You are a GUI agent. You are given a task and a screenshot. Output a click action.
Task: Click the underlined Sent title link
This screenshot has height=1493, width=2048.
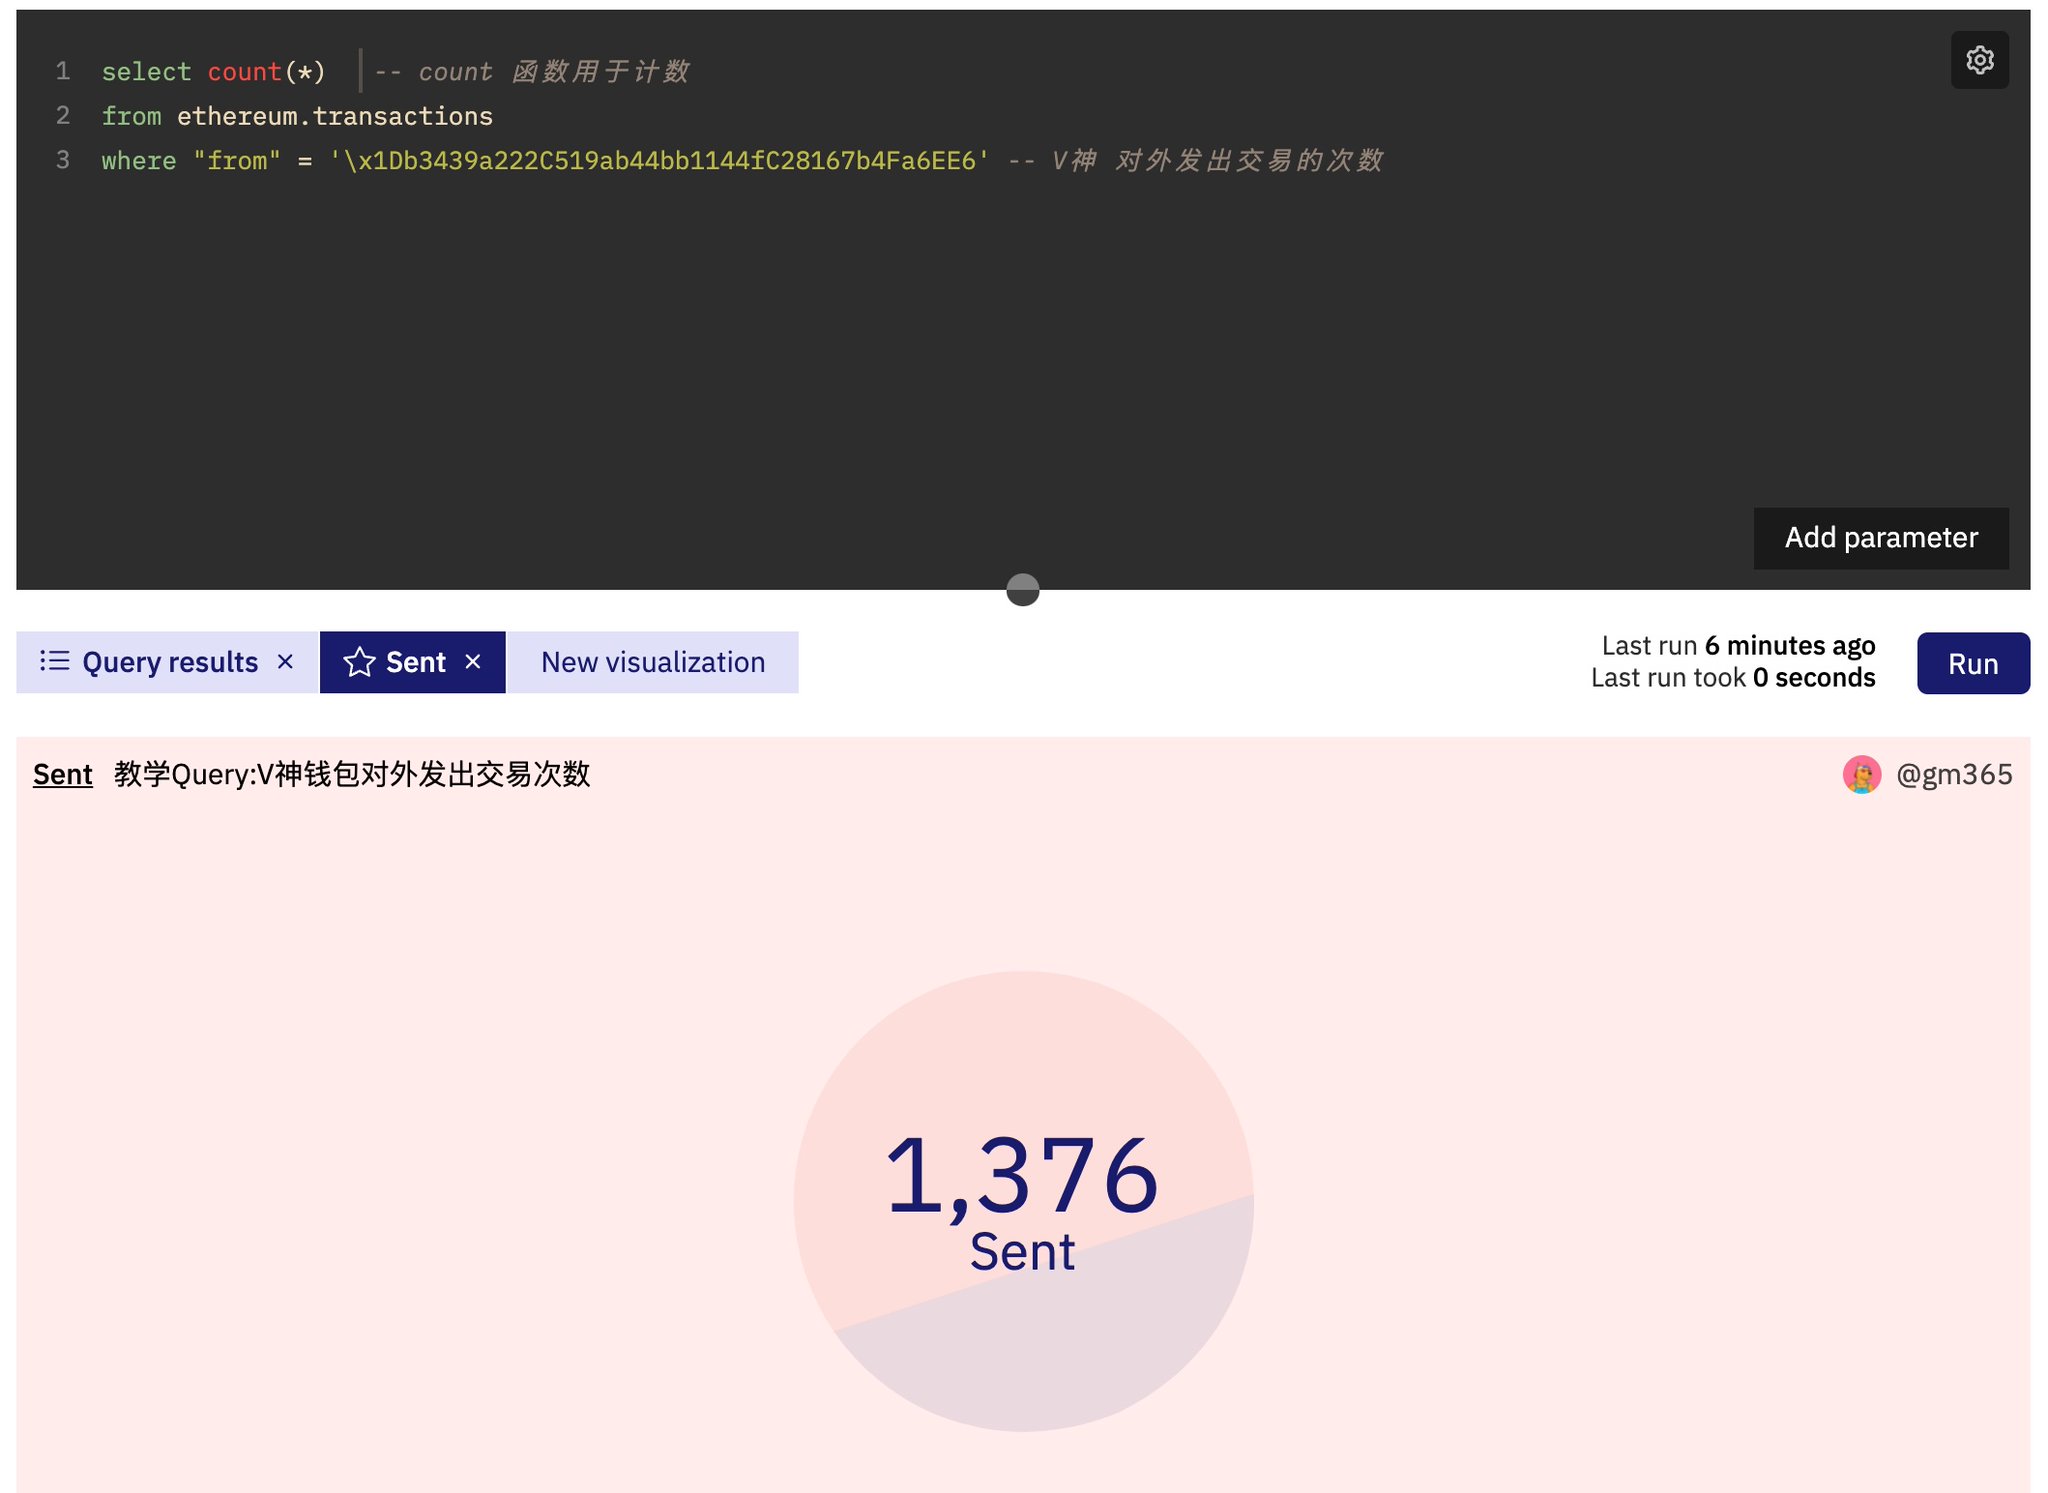click(x=62, y=775)
